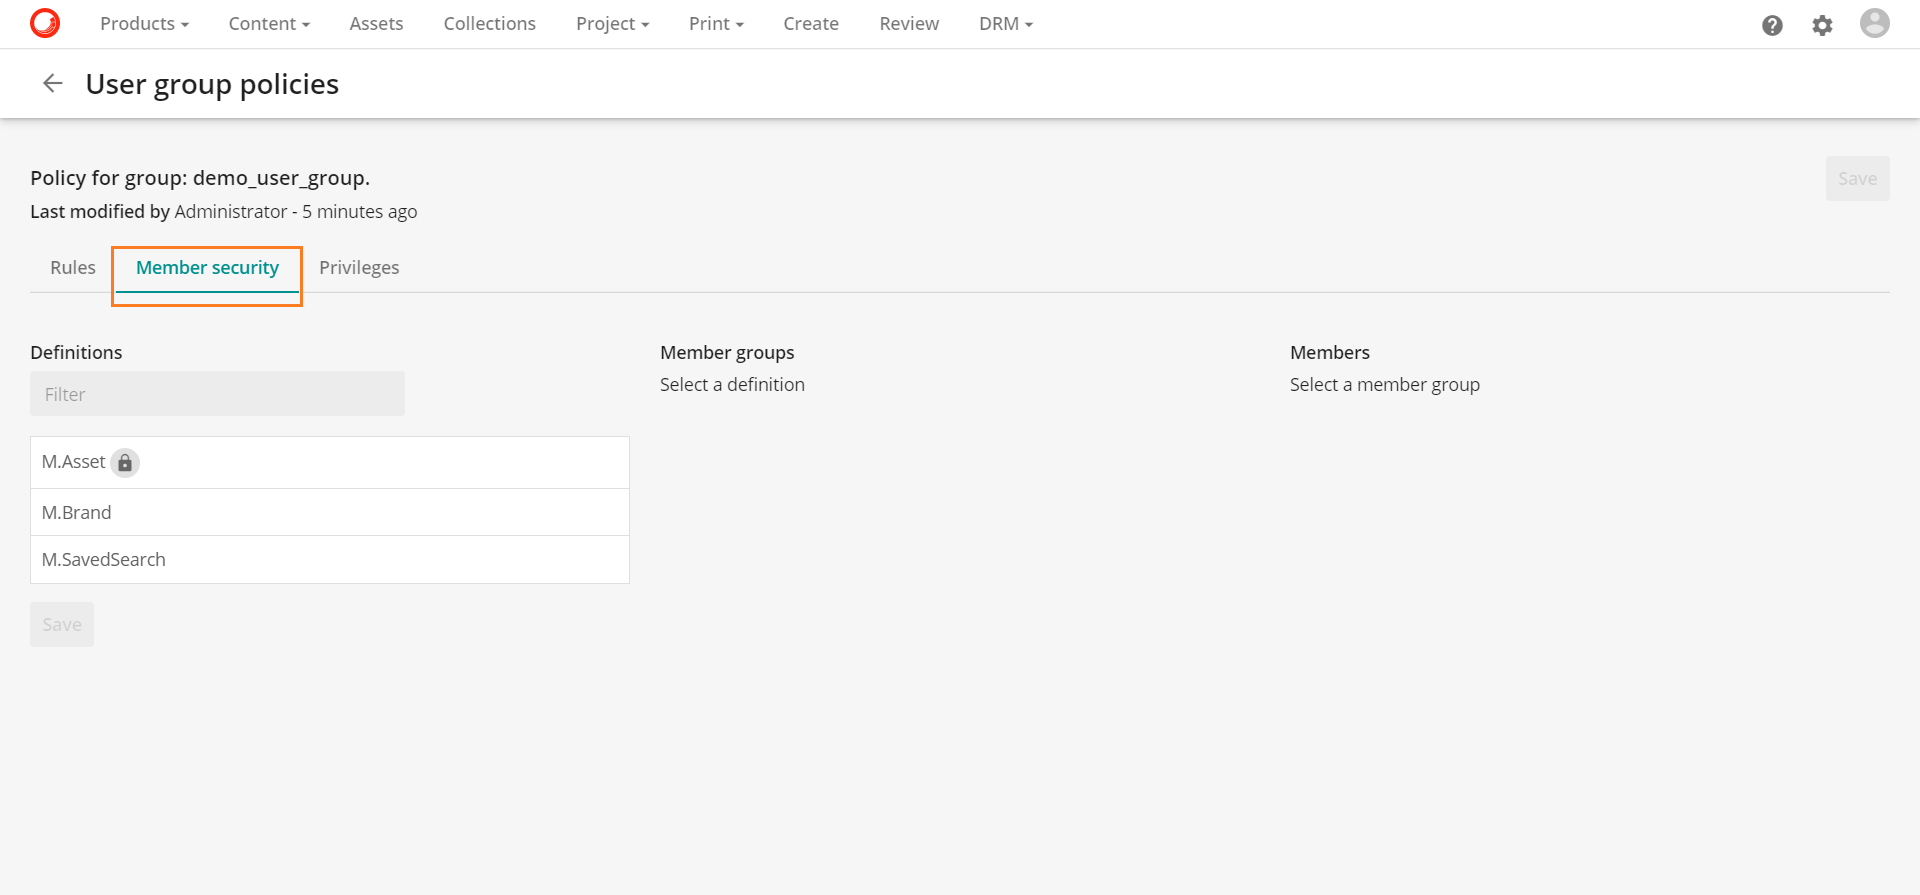This screenshot has width=1920, height=895.
Task: Switch to the Privileges tab
Action: coord(359,268)
